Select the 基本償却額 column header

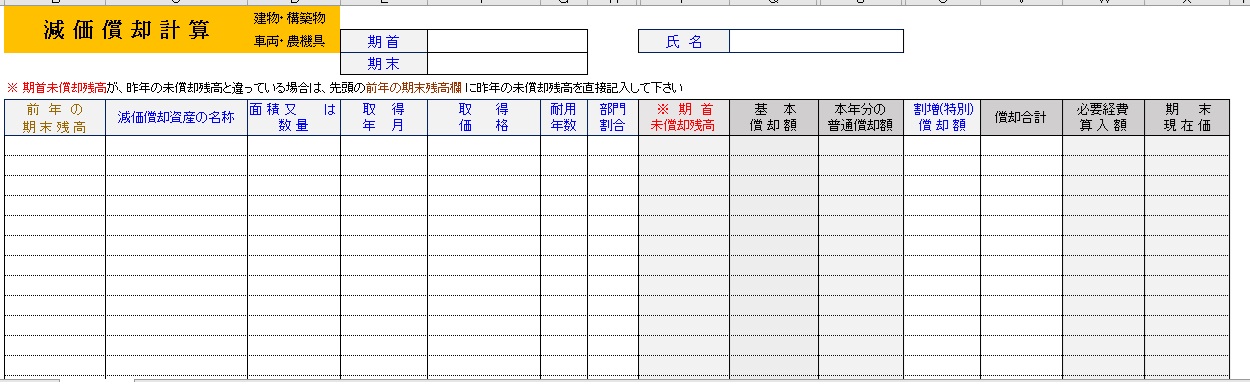(x=774, y=117)
